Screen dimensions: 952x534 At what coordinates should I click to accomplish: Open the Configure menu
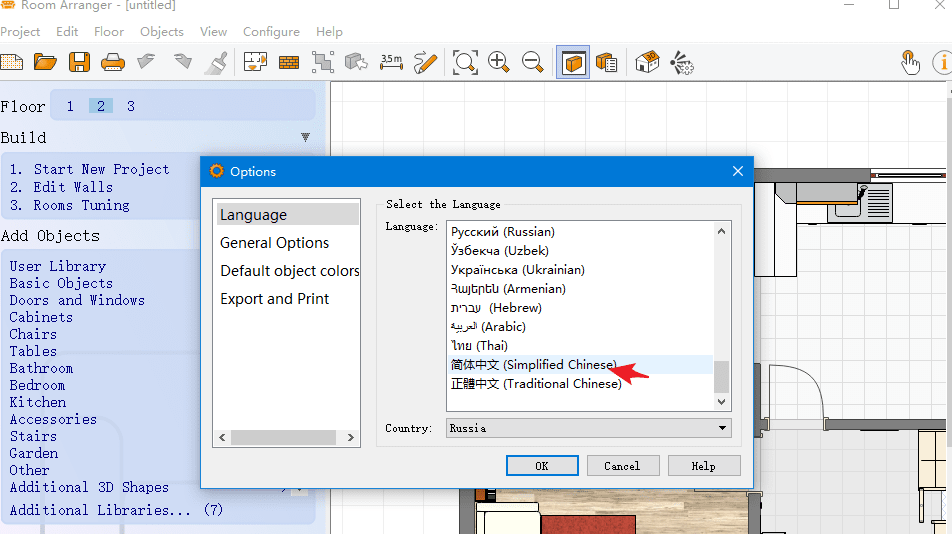271,32
